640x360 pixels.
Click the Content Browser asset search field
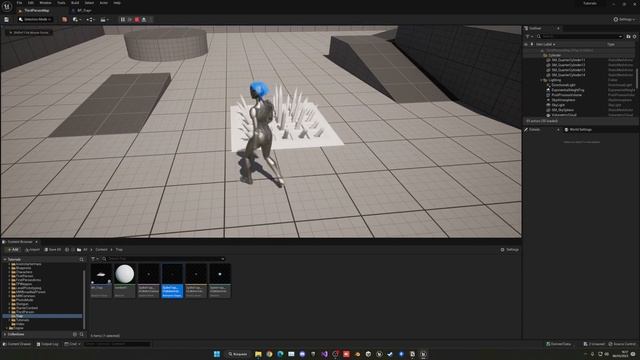[x=163, y=259]
